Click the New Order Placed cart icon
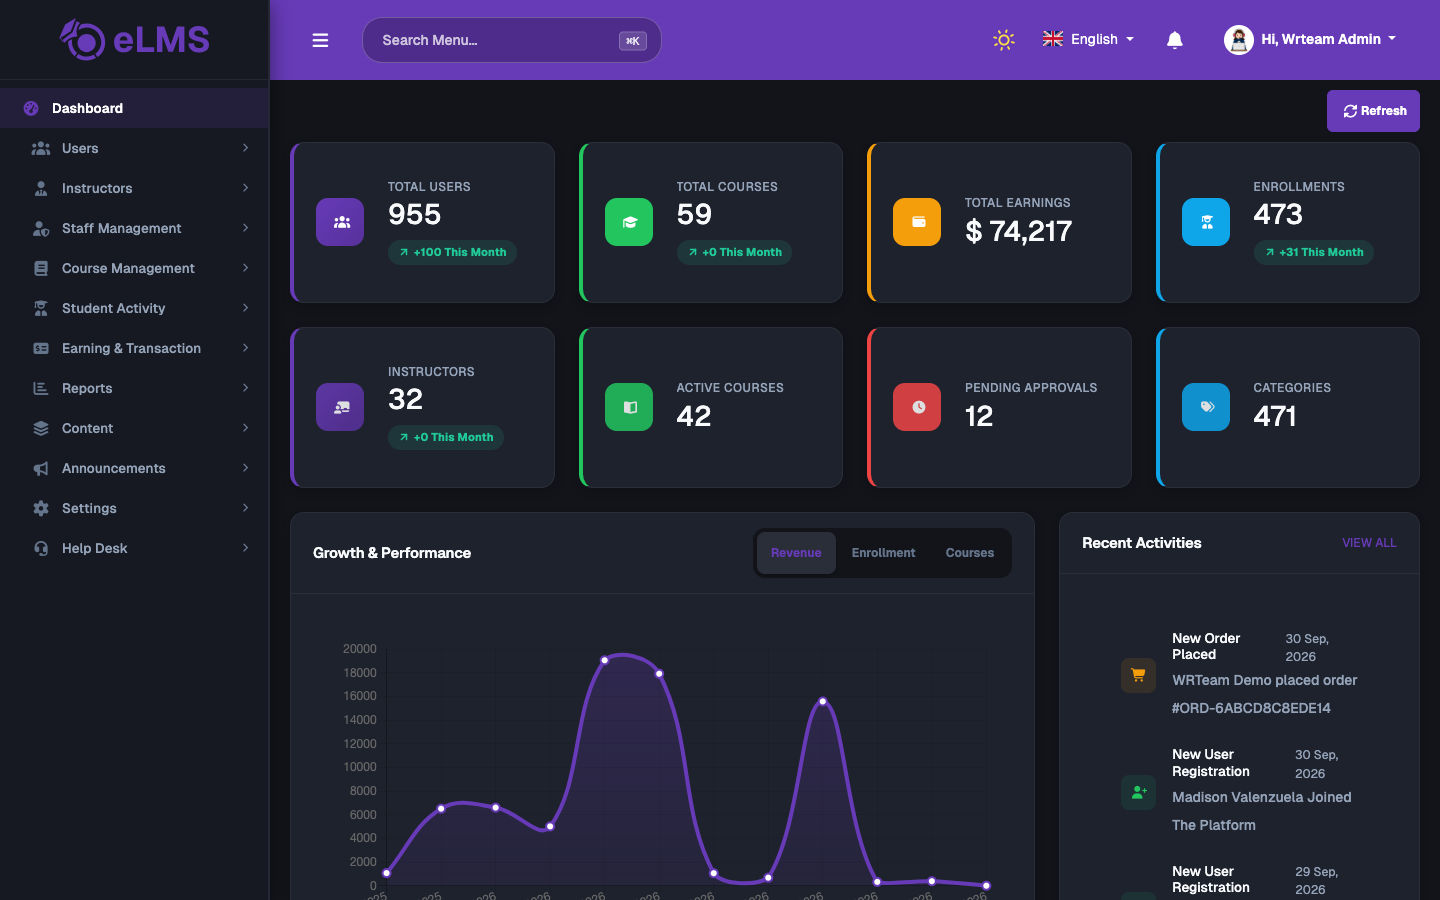The height and width of the screenshot is (900, 1440). pyautogui.click(x=1138, y=675)
